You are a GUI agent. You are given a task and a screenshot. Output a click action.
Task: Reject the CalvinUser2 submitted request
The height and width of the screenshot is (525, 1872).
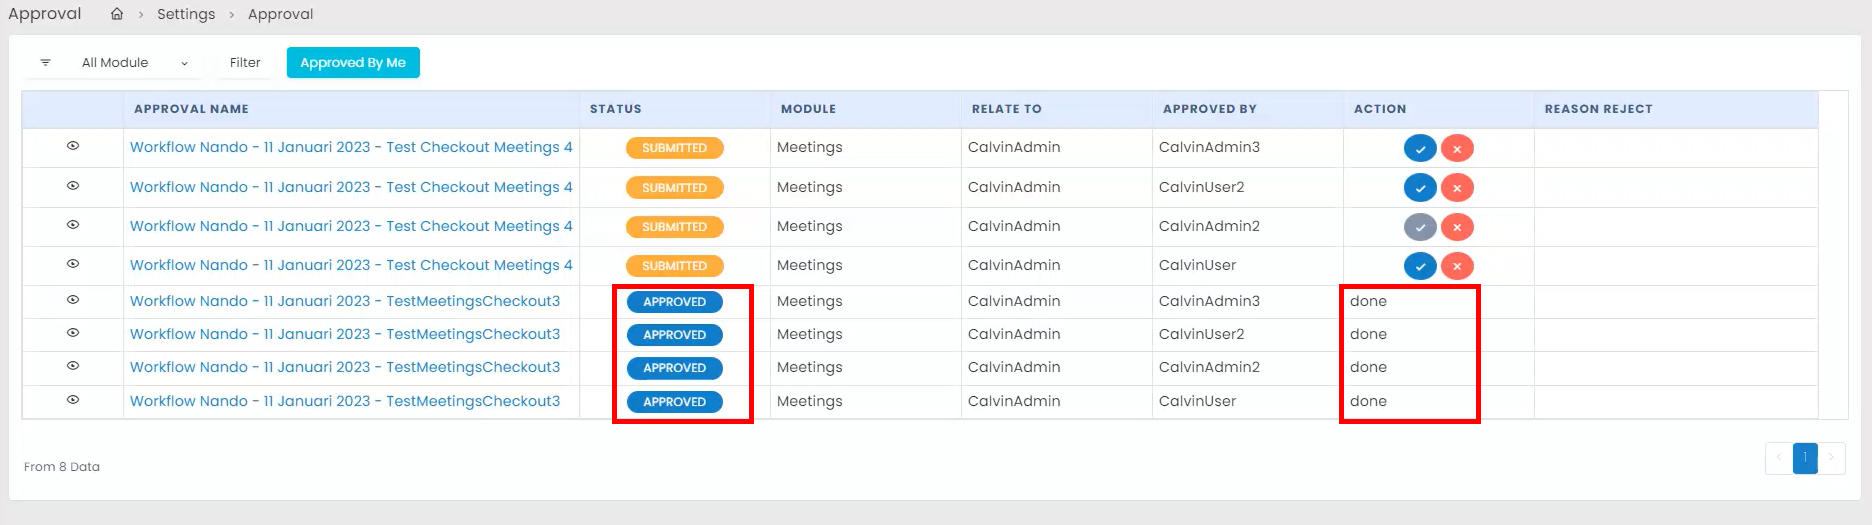click(x=1457, y=188)
